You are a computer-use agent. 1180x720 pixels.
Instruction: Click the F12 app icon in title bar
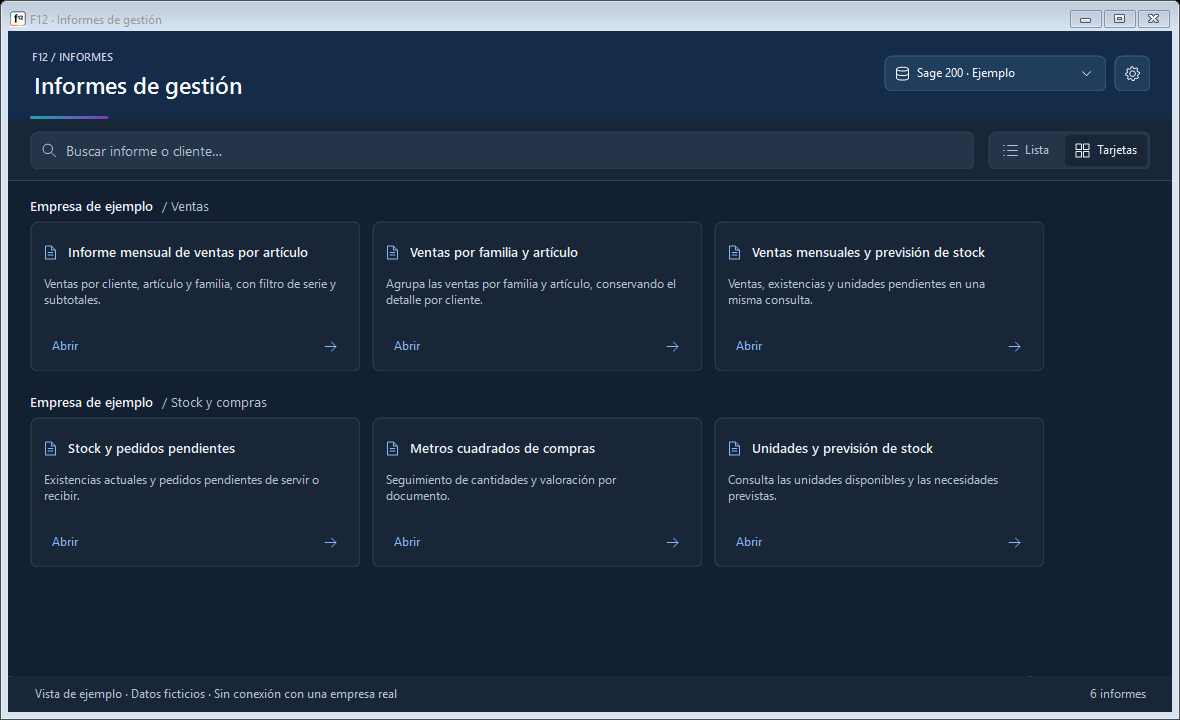tap(18, 19)
